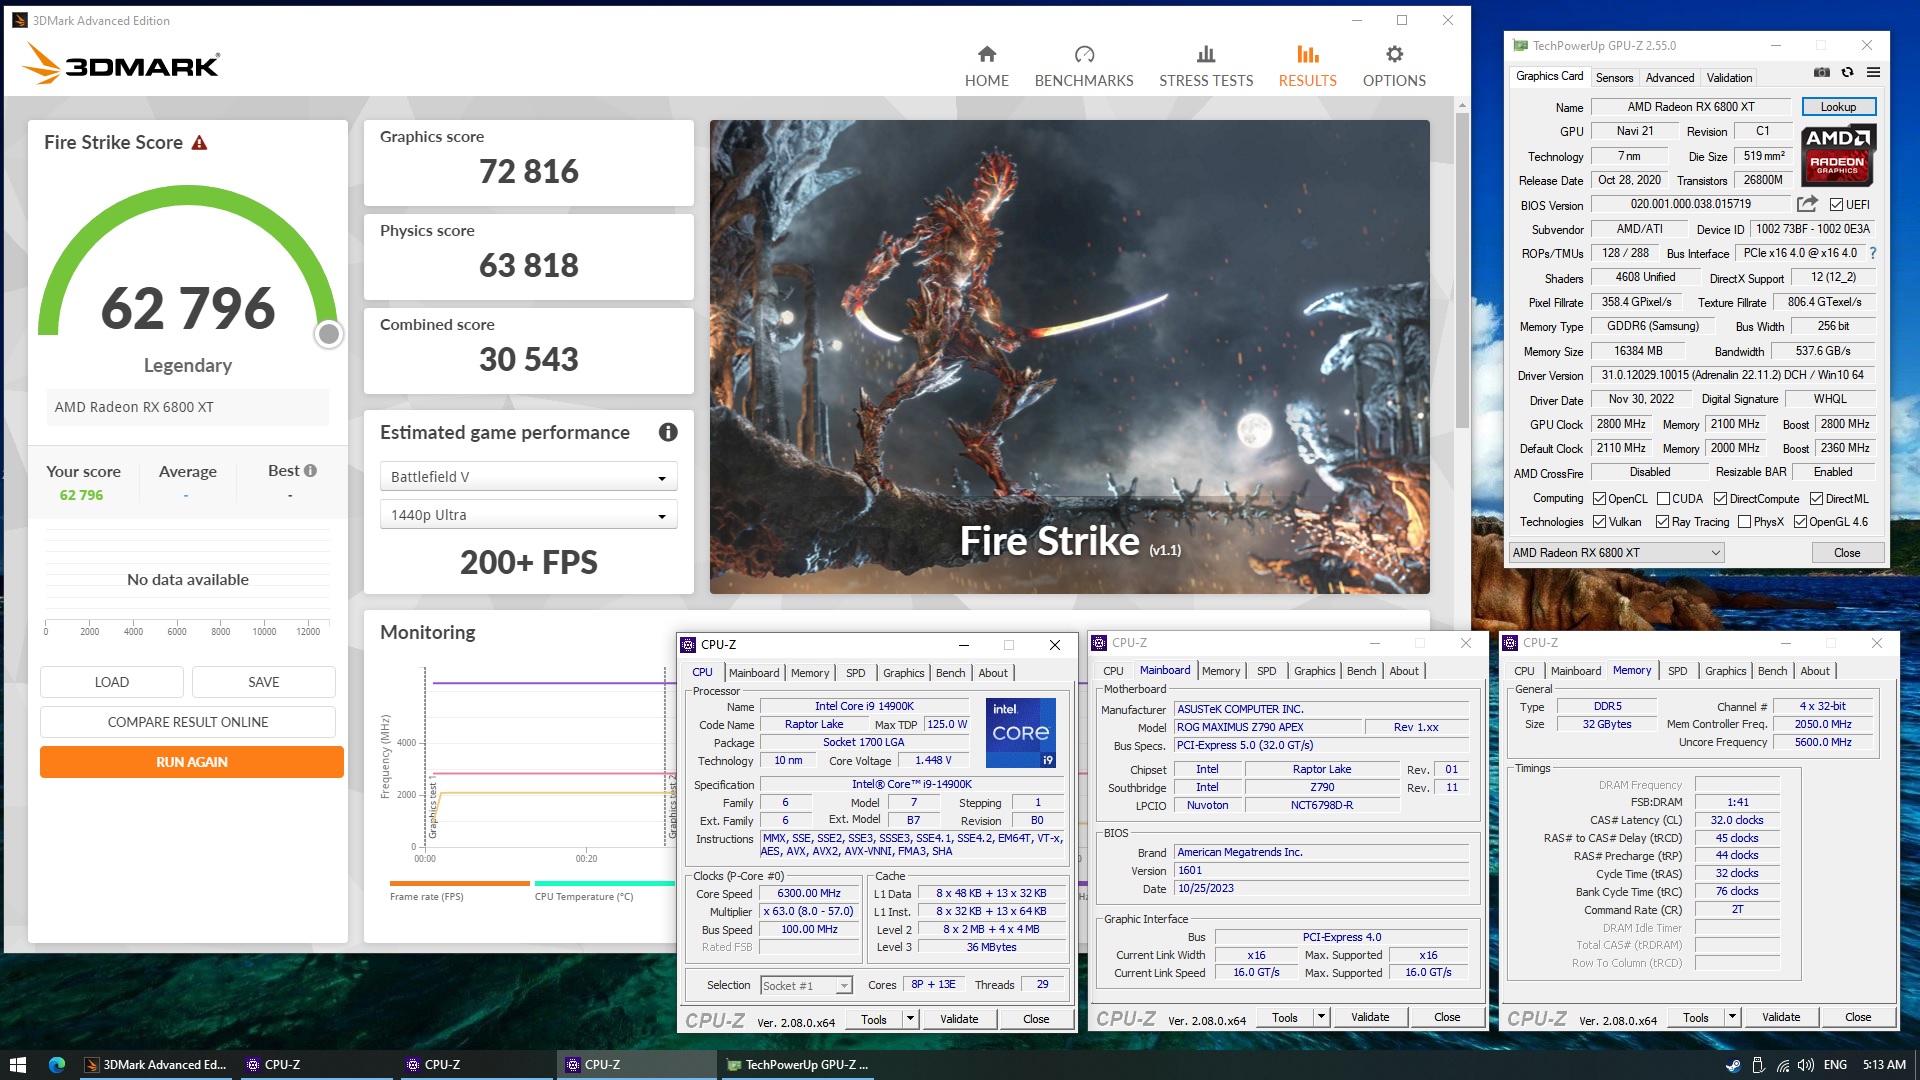Image resolution: width=1920 pixels, height=1080 pixels.
Task: Click the battery icon in system tray
Action: click(1758, 1065)
